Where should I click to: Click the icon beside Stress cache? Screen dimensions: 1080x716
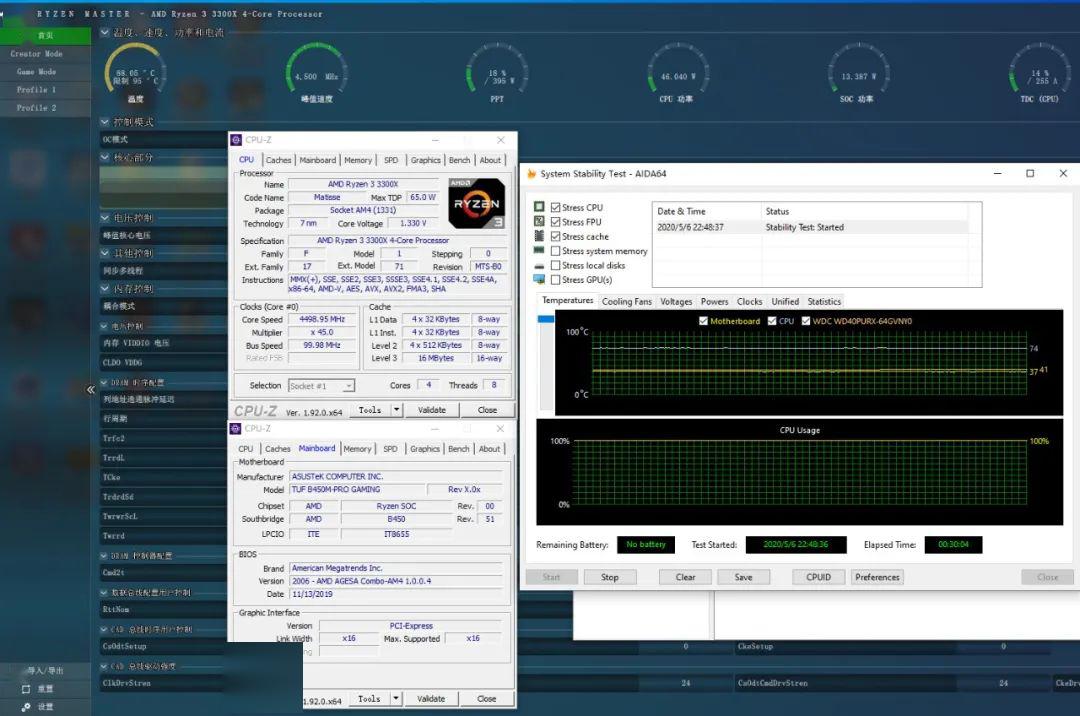click(x=539, y=236)
